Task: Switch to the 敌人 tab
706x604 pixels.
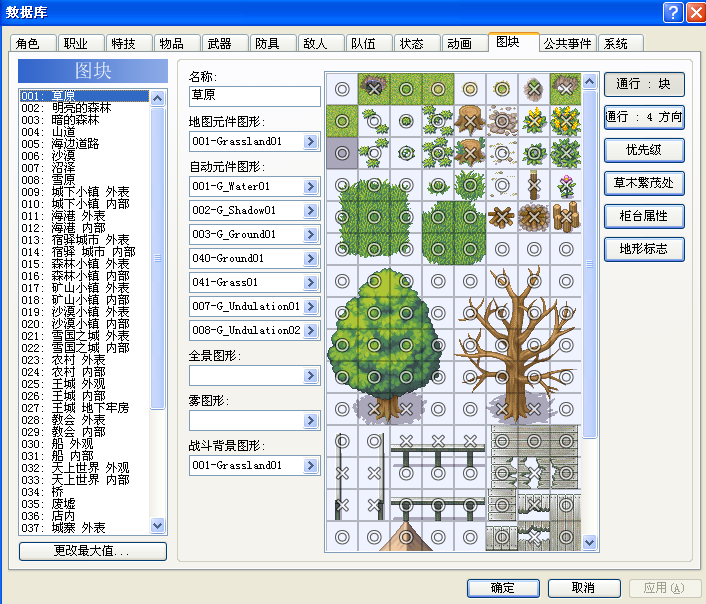Action: tap(321, 44)
